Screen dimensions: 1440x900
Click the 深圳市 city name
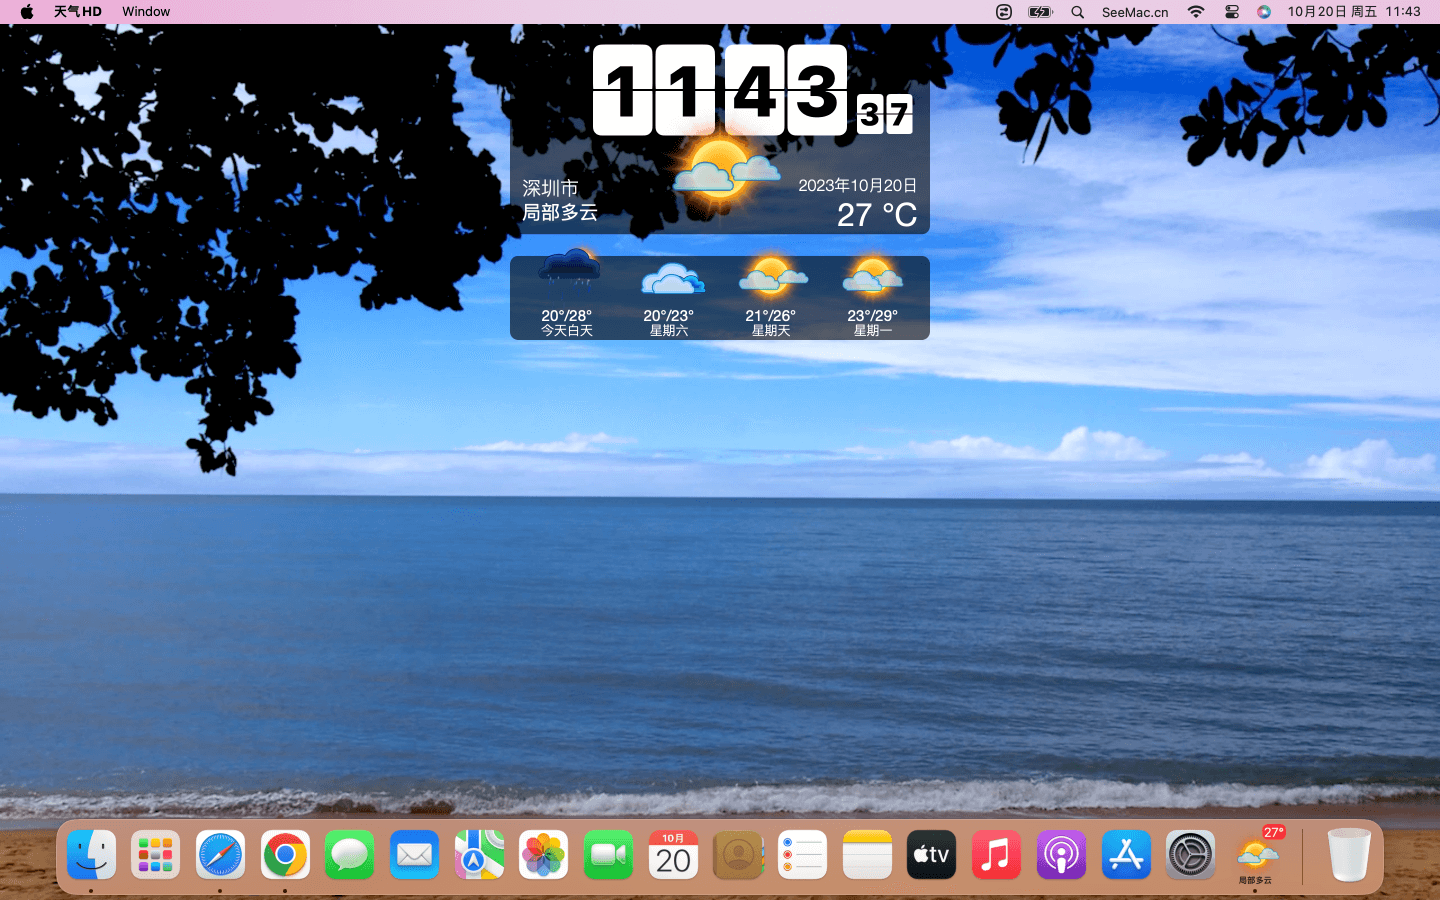pyautogui.click(x=550, y=188)
